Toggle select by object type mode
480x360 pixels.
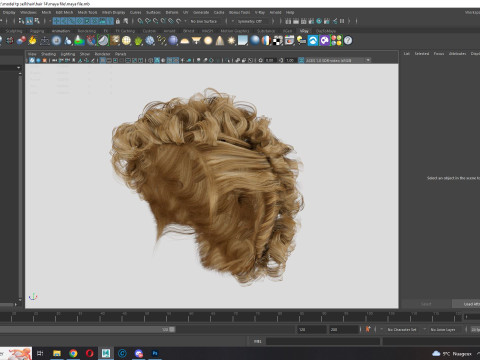point(29,21)
